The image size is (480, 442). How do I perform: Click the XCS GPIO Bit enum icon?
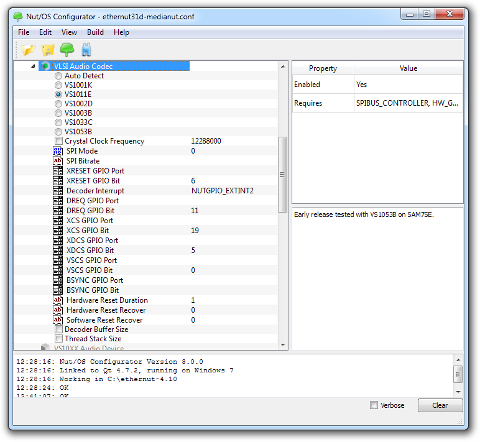pos(58,230)
